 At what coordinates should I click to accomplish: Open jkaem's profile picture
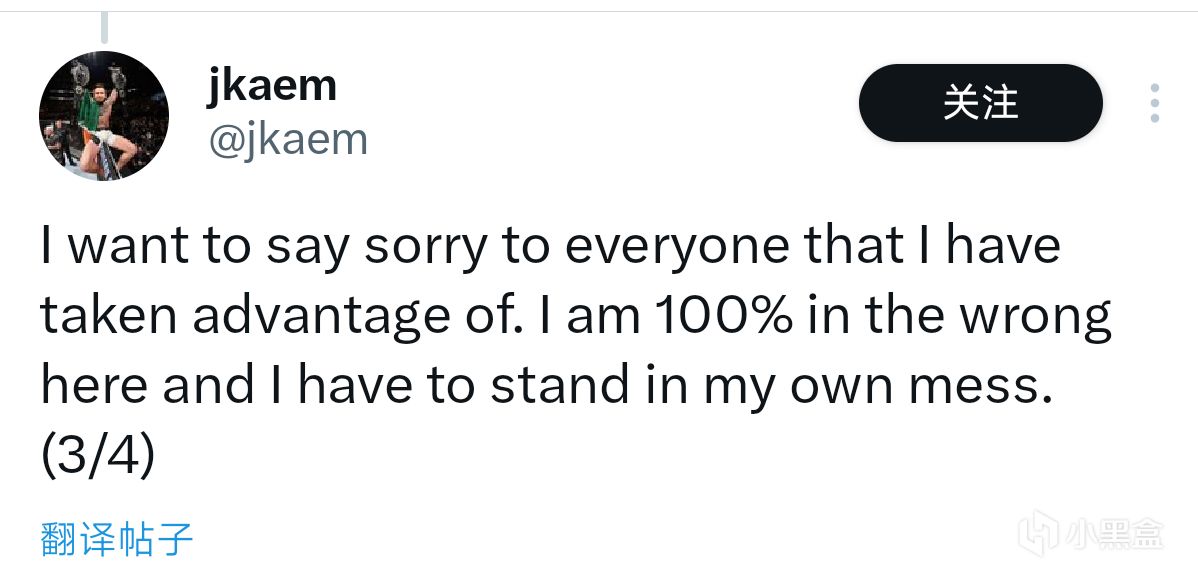point(104,116)
